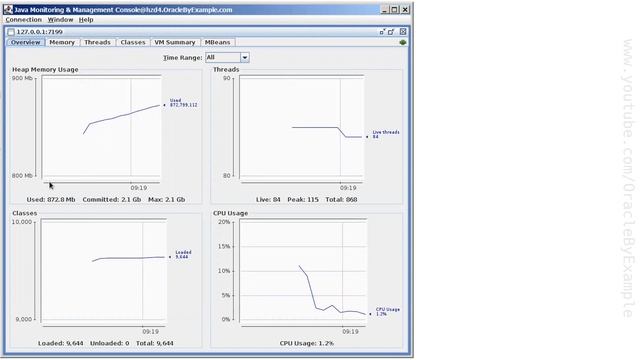
Task: Click the 'Used: 872.8 Mb' heap value
Action: (x=51, y=200)
